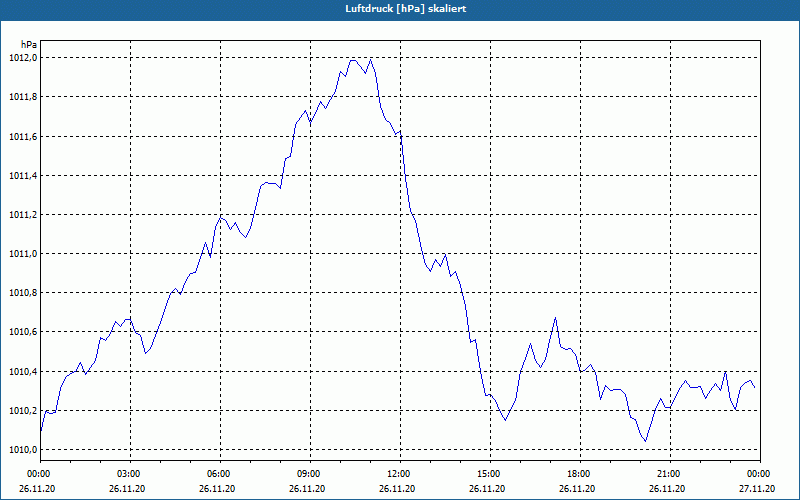Click the '03:00' time axis label

click(x=130, y=474)
